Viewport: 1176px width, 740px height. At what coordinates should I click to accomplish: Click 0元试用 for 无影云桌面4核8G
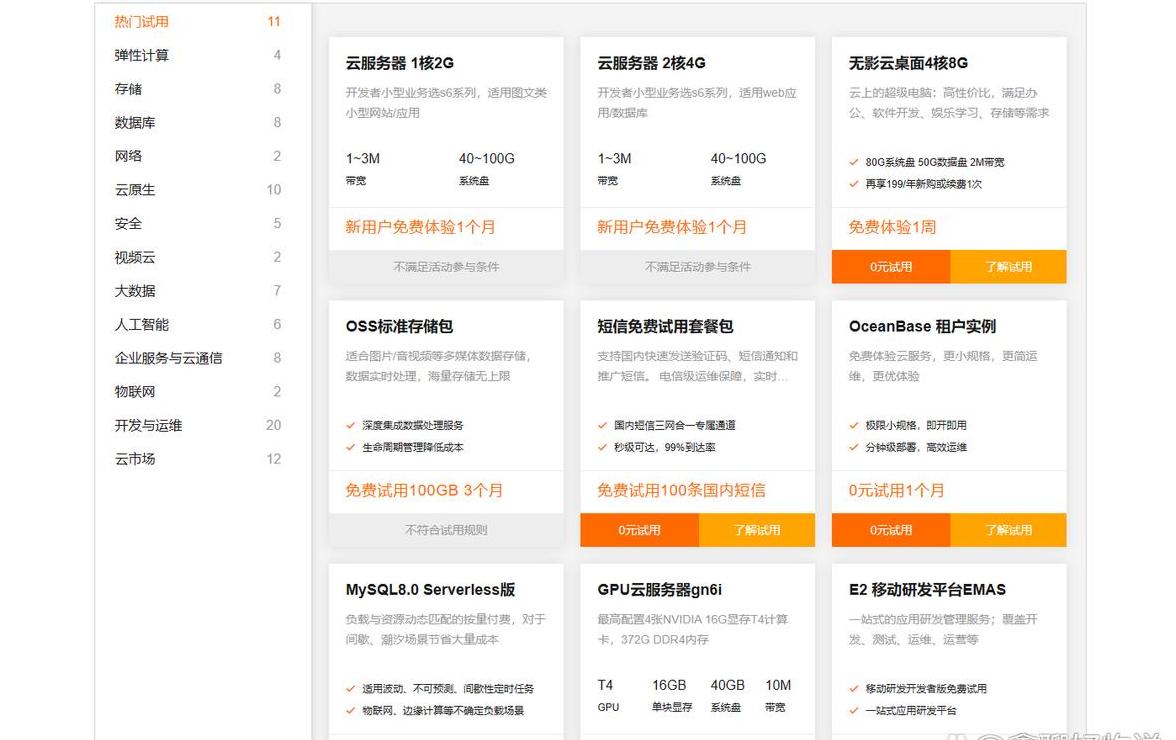891,267
